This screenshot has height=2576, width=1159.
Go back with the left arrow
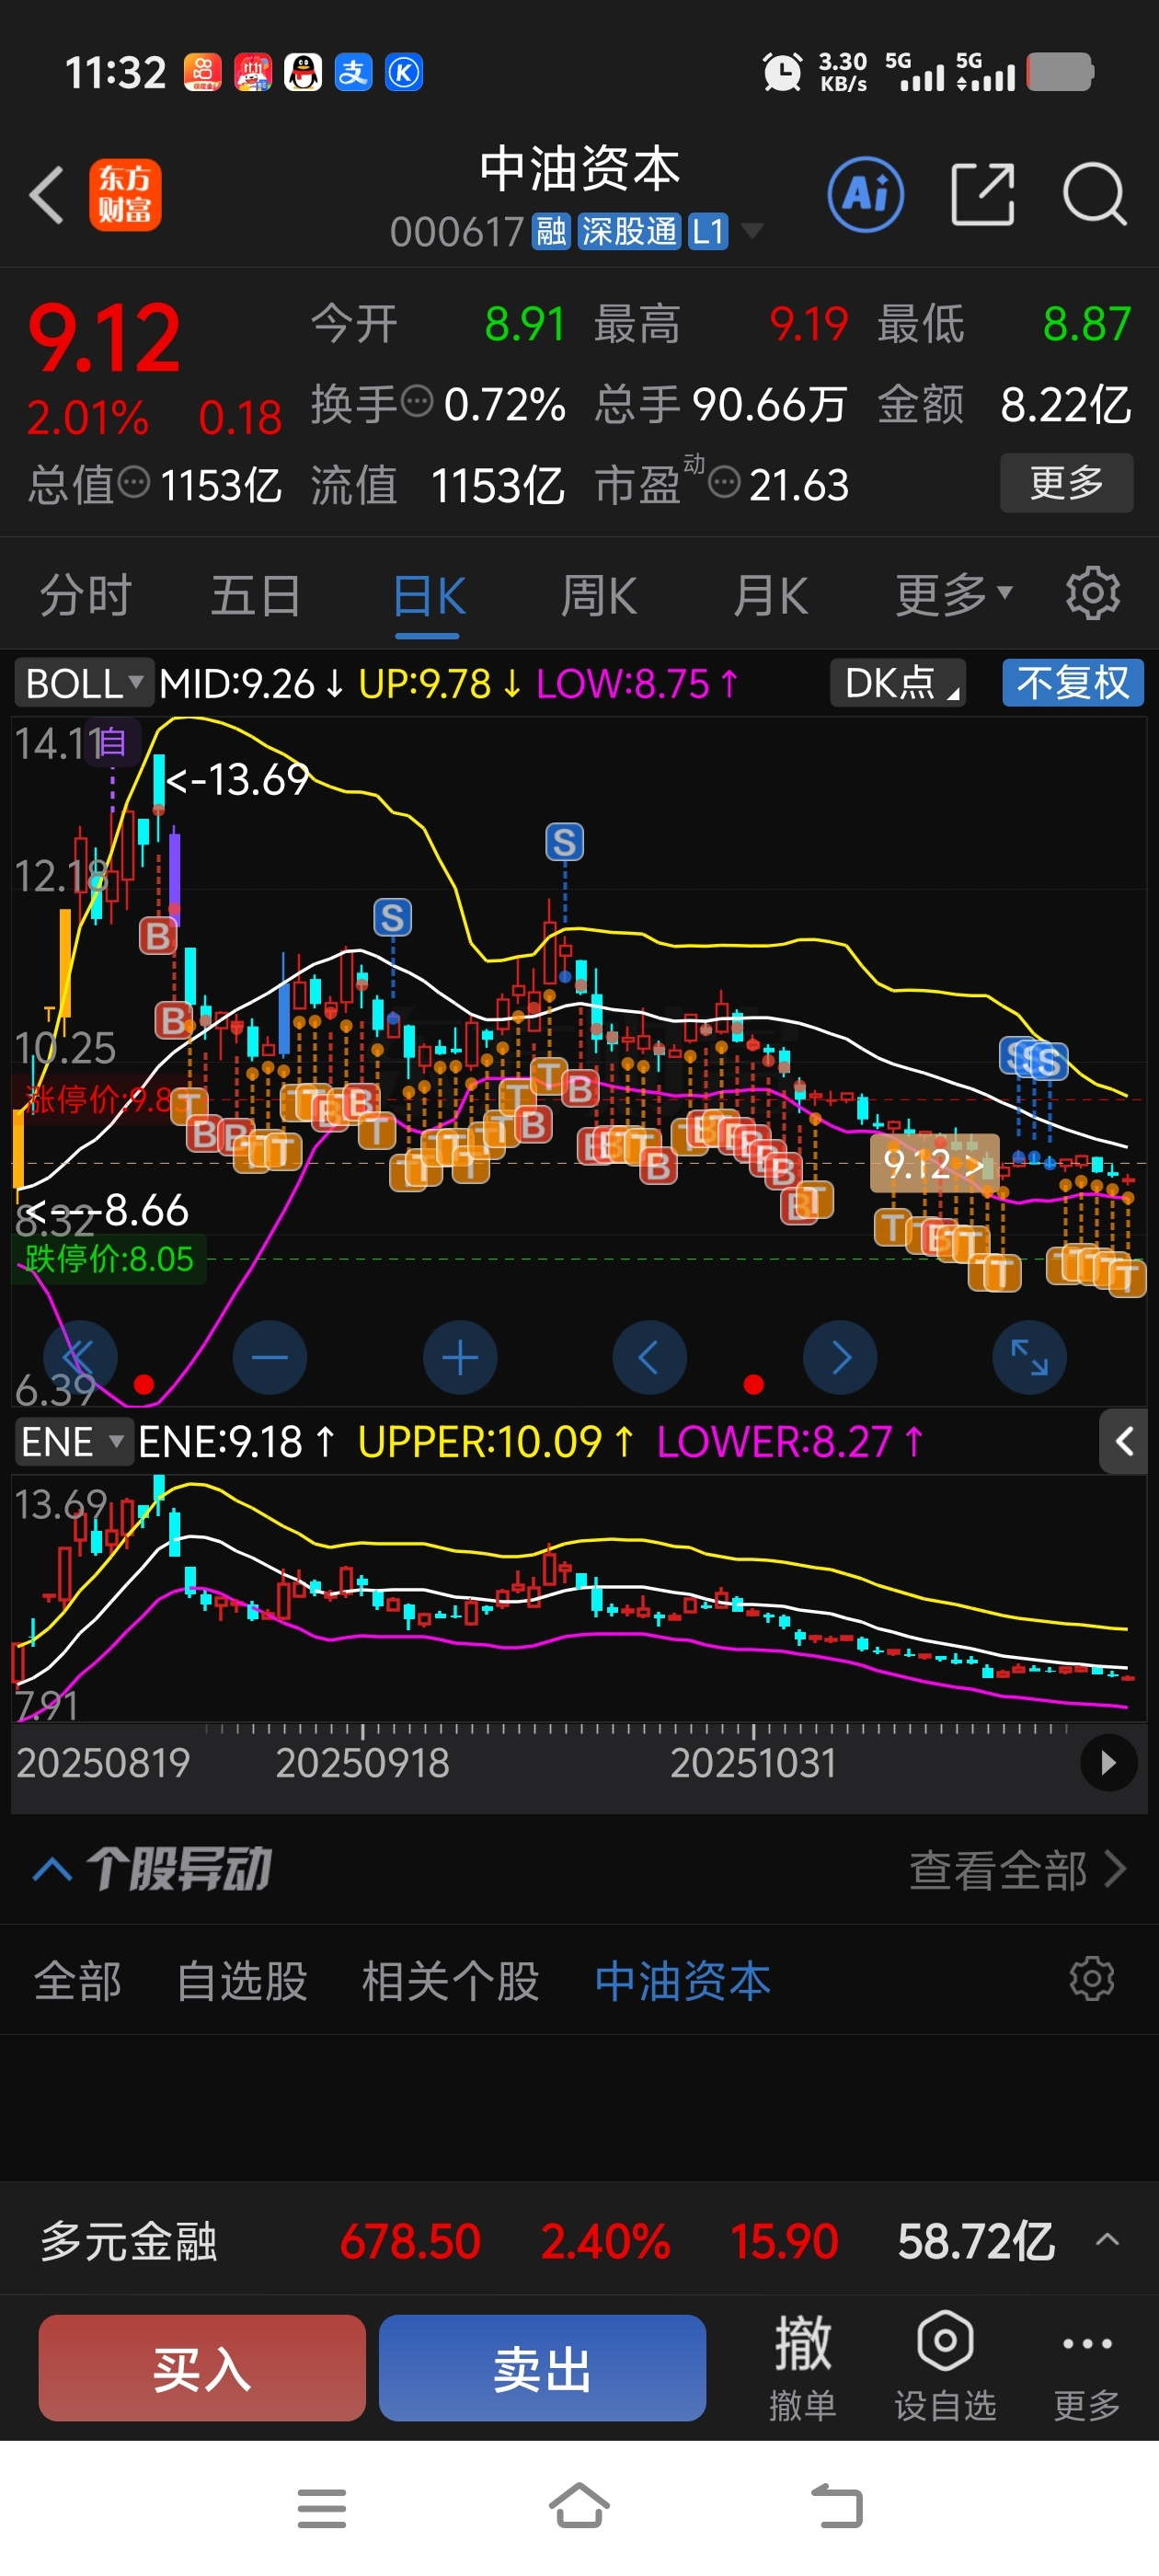pos(46,194)
